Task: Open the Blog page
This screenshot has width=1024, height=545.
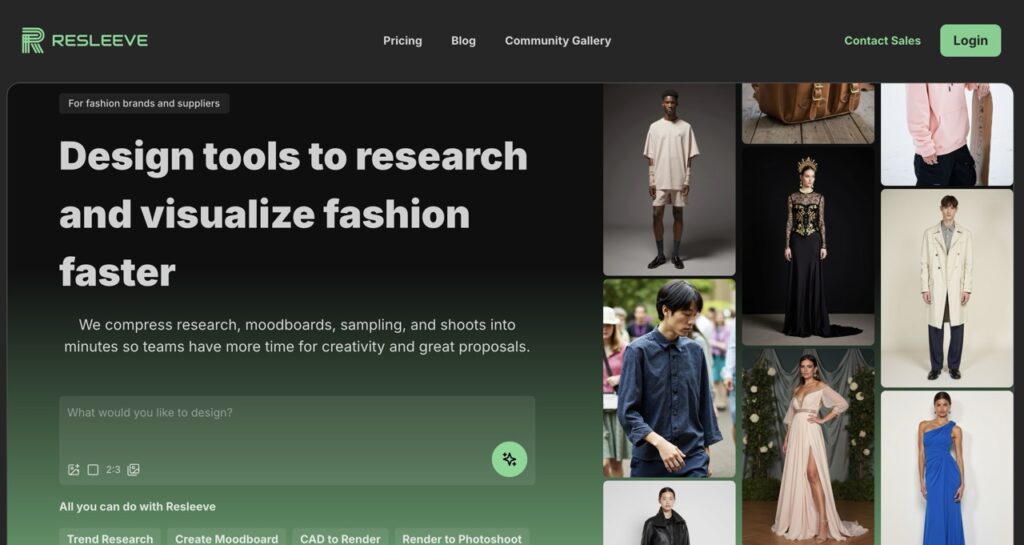Action: pyautogui.click(x=463, y=40)
